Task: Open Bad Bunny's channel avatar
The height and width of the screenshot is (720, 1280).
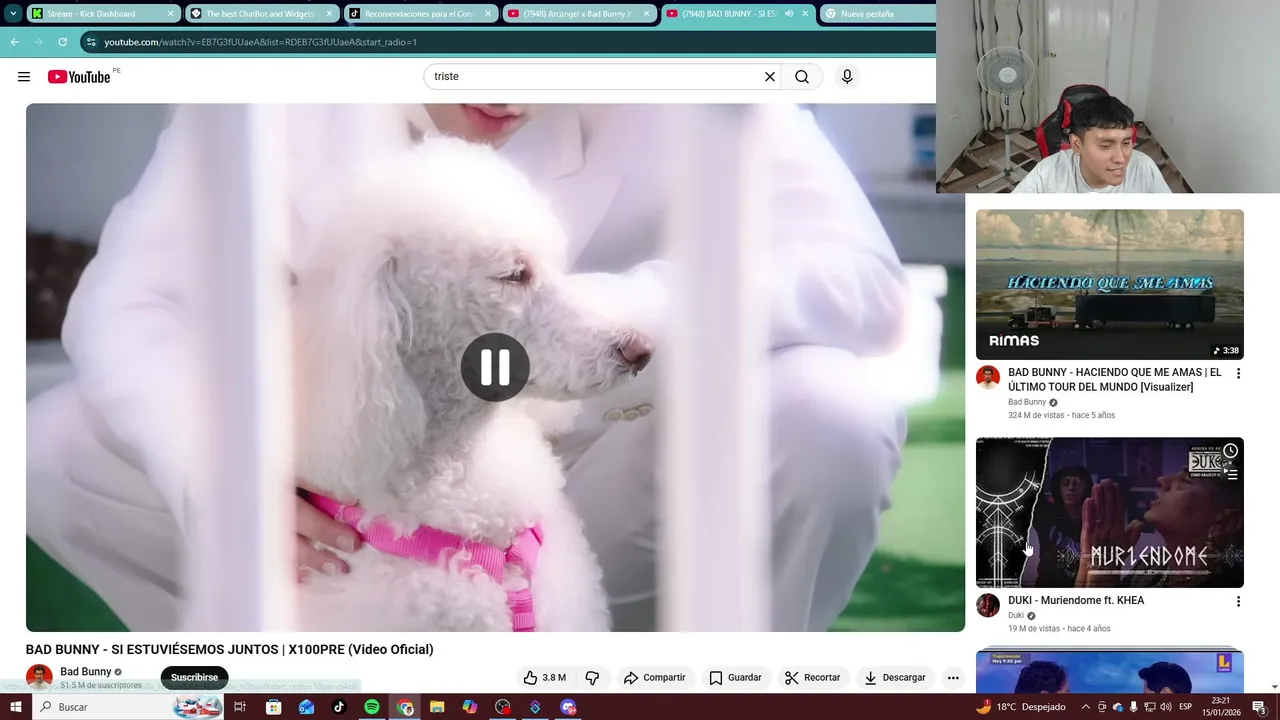Action: pos(39,677)
